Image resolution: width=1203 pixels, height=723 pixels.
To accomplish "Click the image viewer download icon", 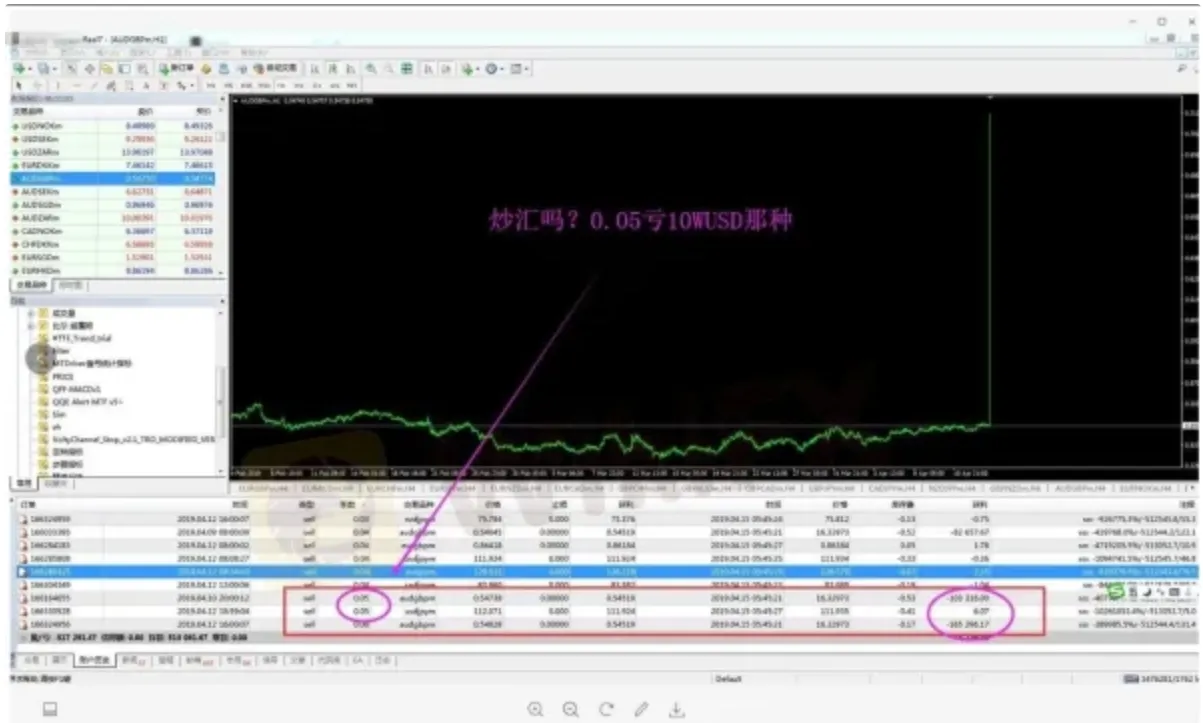I will (x=676, y=709).
